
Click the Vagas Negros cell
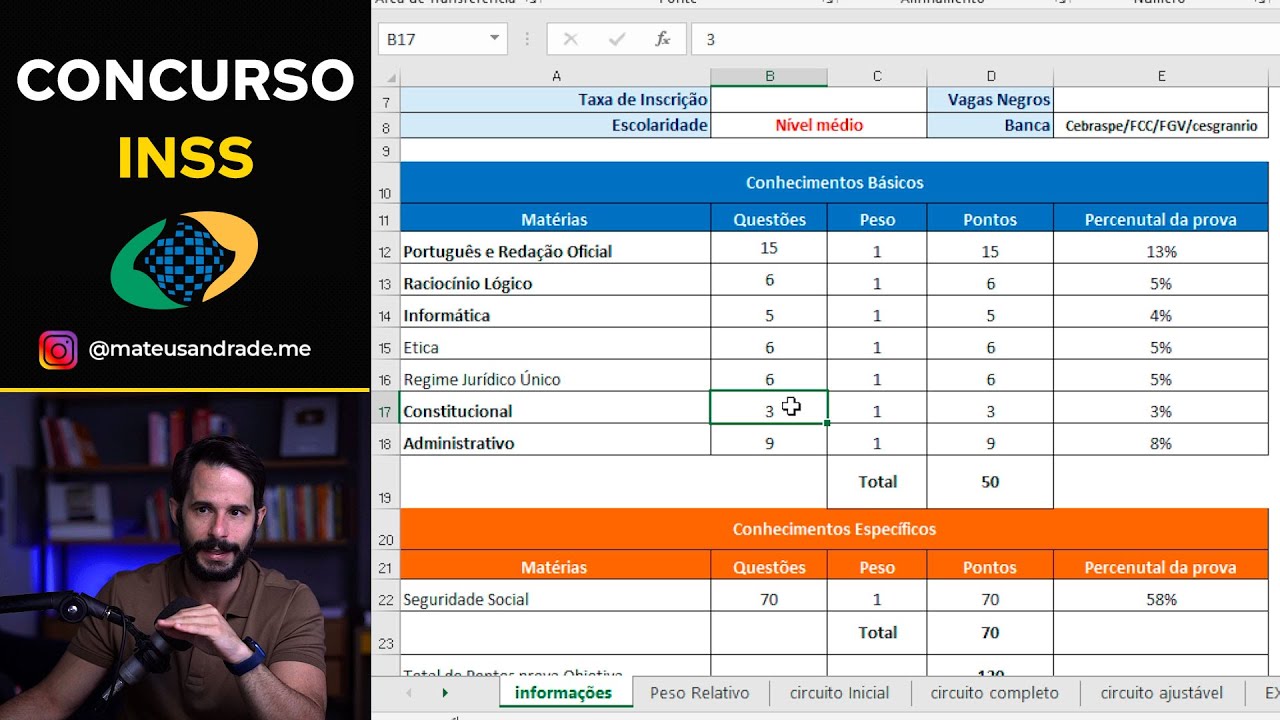coord(990,100)
